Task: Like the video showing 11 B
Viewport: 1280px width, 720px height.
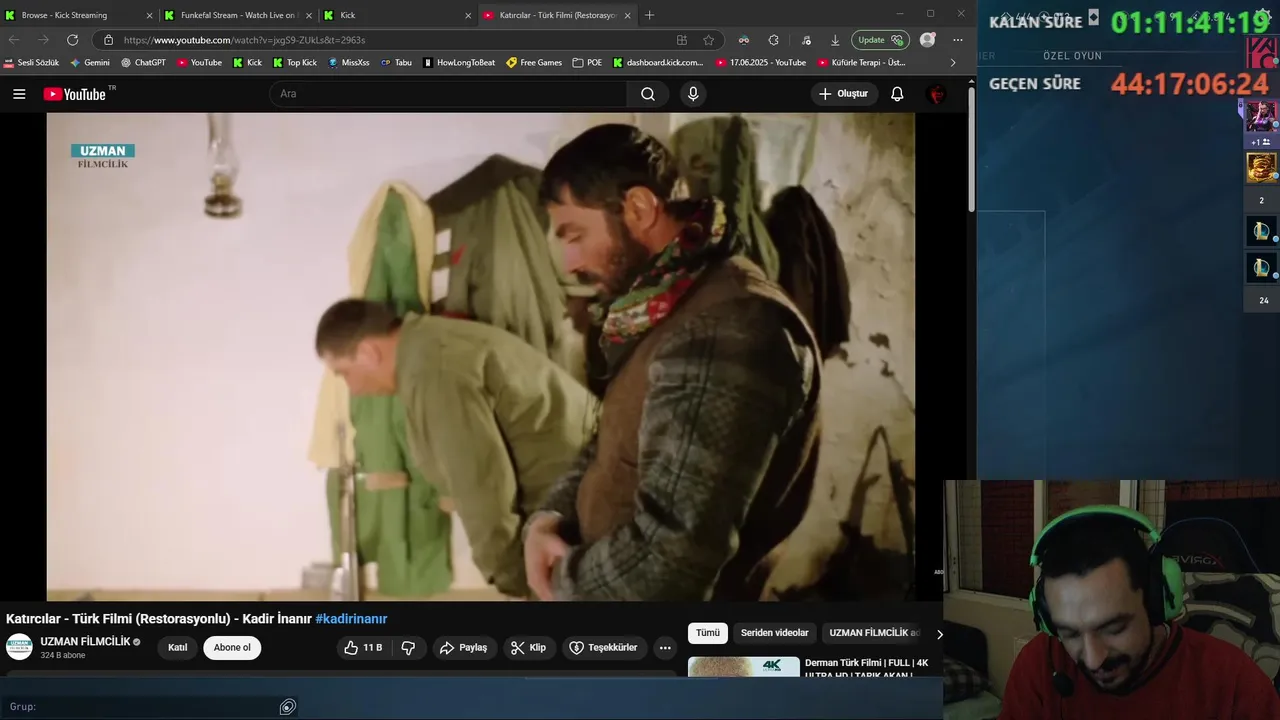Action: [x=362, y=648]
